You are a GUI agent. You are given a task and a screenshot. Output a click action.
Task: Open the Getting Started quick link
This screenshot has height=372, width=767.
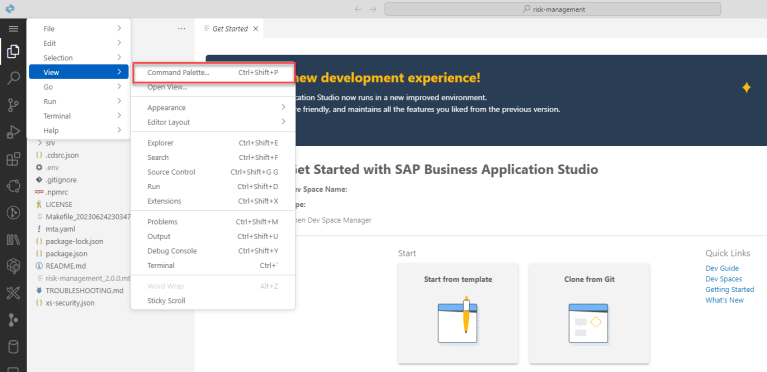(729, 290)
